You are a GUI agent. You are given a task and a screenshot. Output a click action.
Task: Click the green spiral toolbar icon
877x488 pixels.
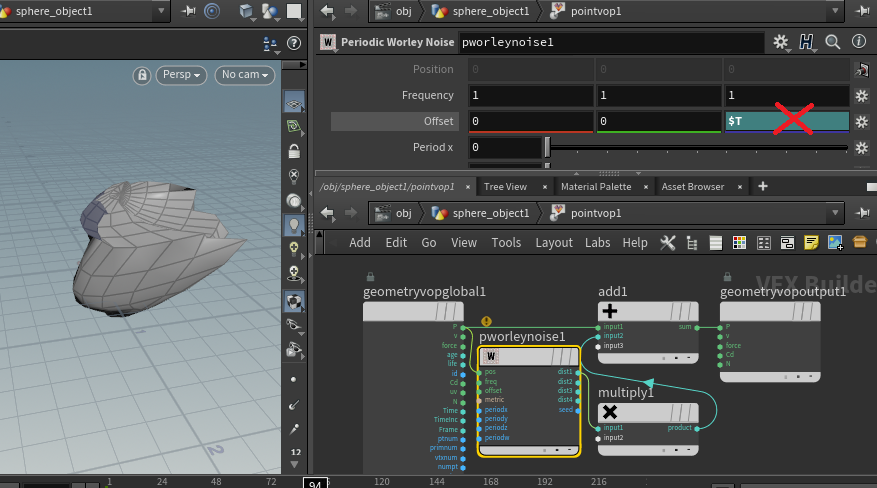(x=294, y=127)
